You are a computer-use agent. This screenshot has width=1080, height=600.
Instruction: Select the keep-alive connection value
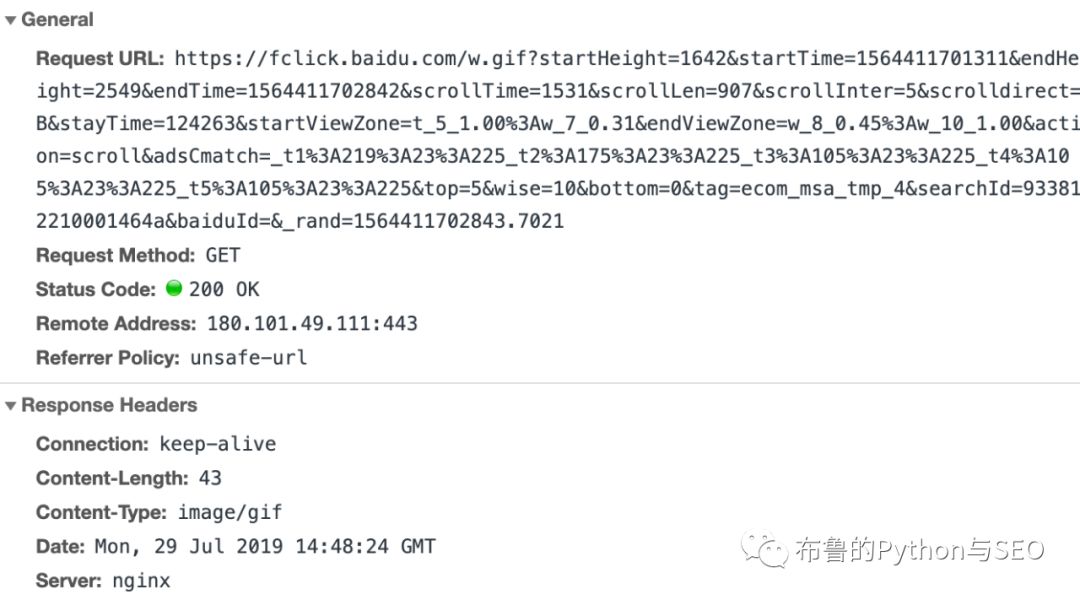click(x=218, y=444)
